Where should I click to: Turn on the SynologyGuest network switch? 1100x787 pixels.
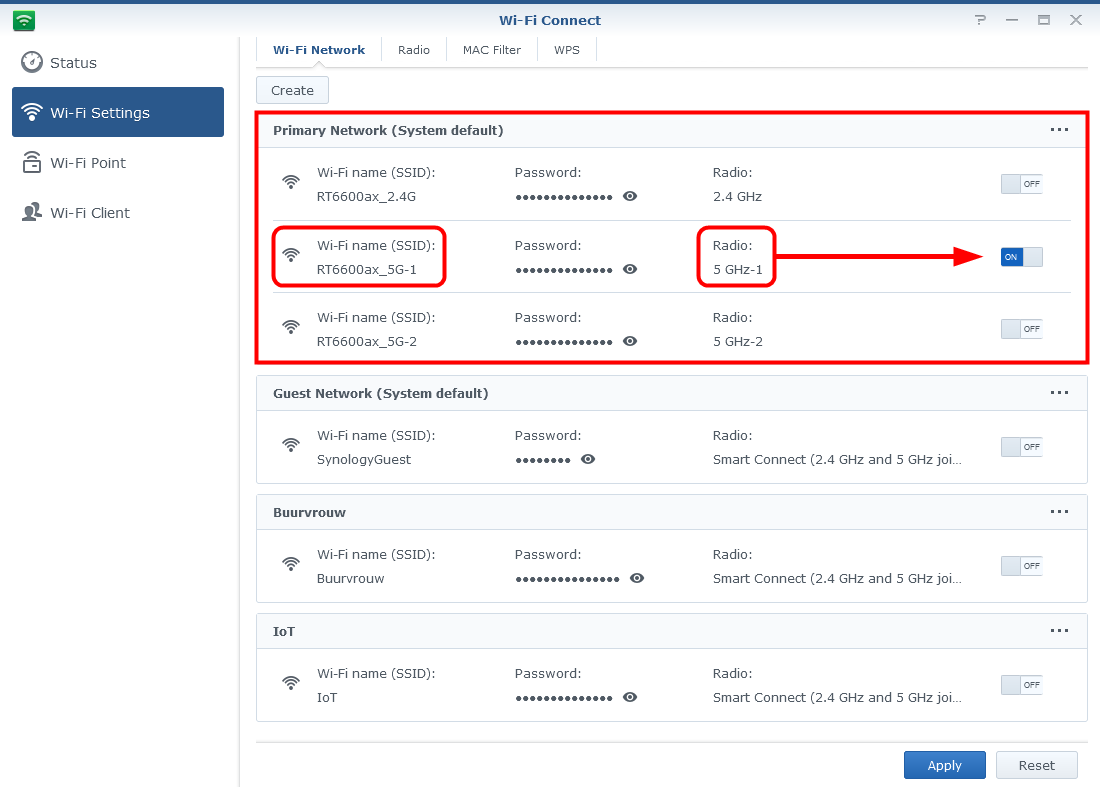coord(1021,447)
